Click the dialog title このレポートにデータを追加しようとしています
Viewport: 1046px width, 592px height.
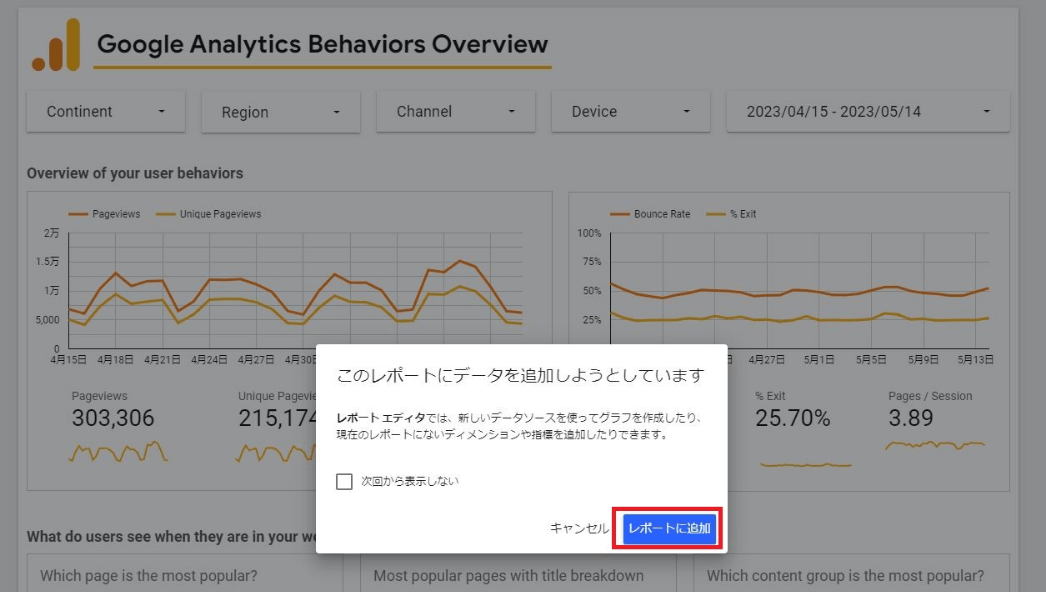point(520,376)
